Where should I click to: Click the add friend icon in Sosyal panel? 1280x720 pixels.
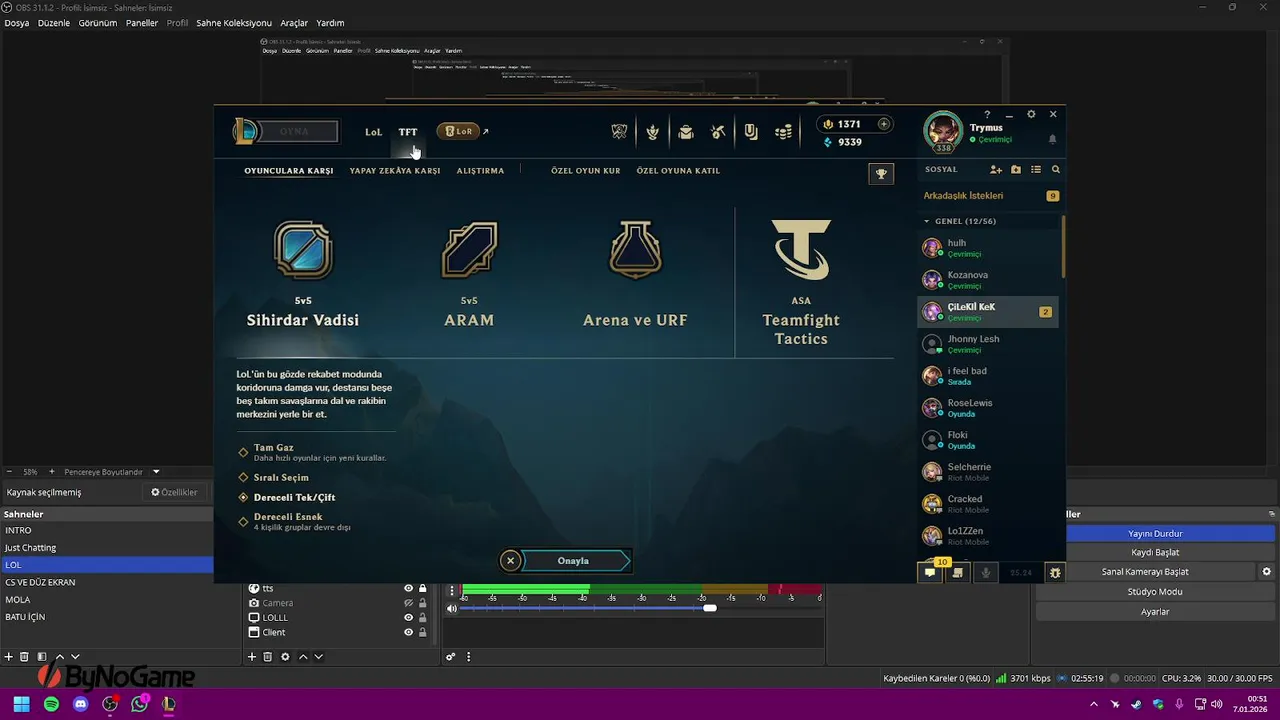click(x=996, y=170)
